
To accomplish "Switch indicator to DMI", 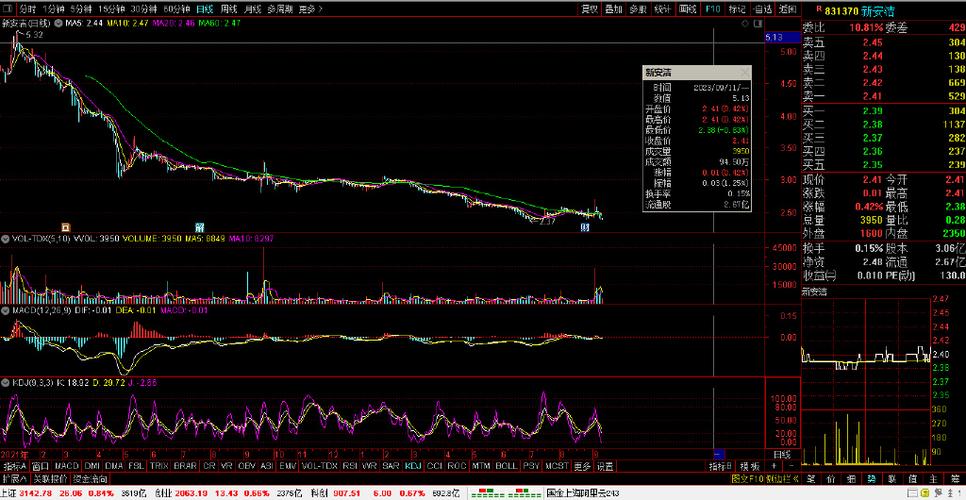I will click(92, 466).
